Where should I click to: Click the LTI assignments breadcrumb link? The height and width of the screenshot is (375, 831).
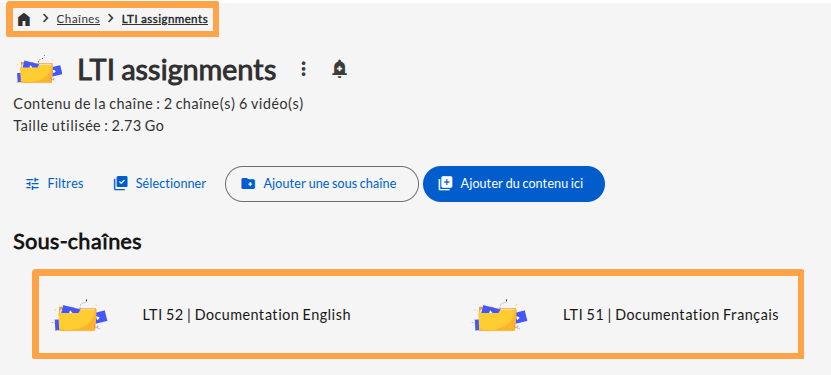[x=165, y=19]
